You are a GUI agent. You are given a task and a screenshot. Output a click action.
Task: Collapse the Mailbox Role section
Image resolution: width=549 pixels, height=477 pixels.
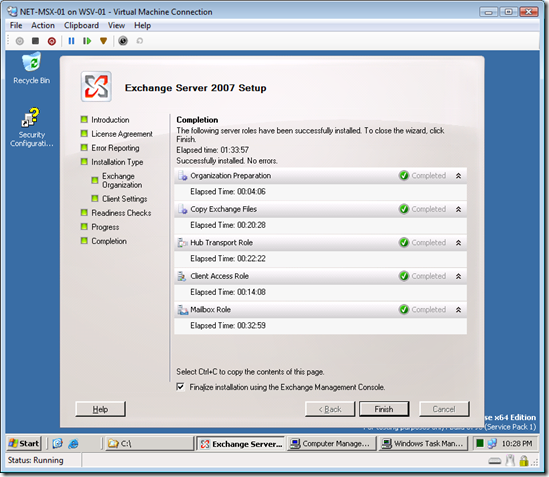(458, 310)
